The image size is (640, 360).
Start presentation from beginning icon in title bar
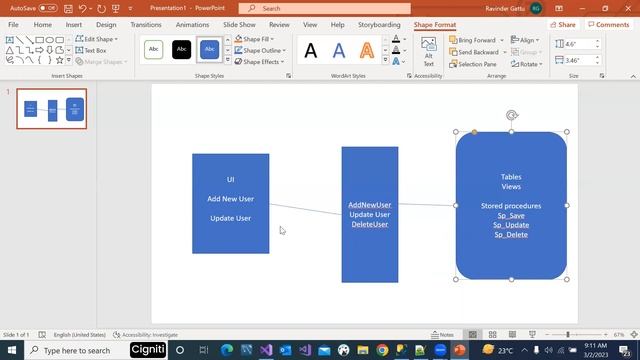tap(116, 8)
